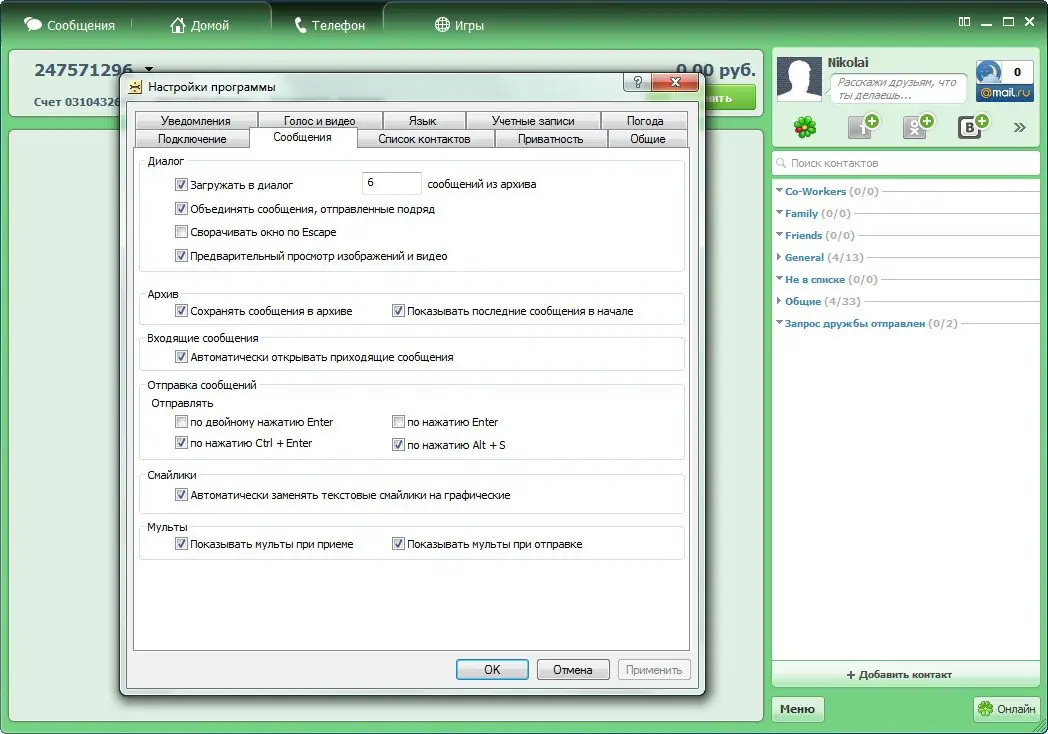Click the Отмена button
The width and height of the screenshot is (1048, 734).
[x=573, y=669]
